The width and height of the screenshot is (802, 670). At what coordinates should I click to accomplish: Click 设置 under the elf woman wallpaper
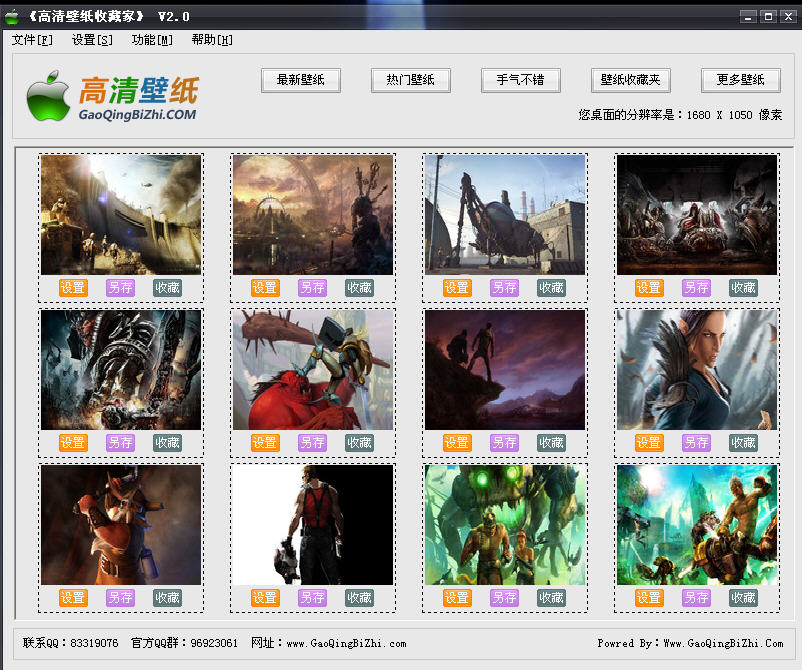pos(649,443)
